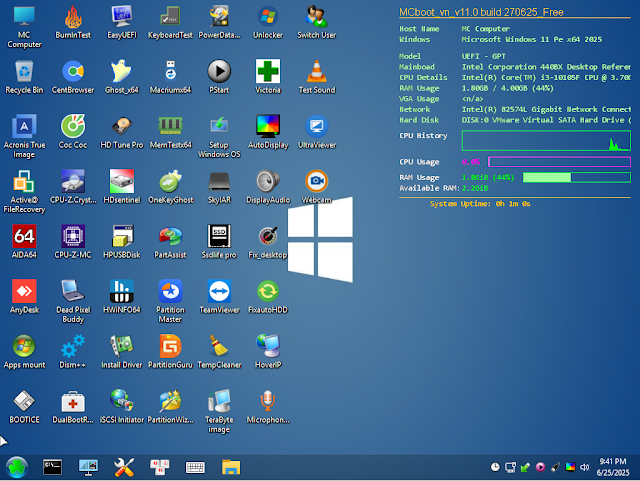This screenshot has height=481, width=640.
Task: Launch the HoverIP shortcut
Action: tap(268, 351)
